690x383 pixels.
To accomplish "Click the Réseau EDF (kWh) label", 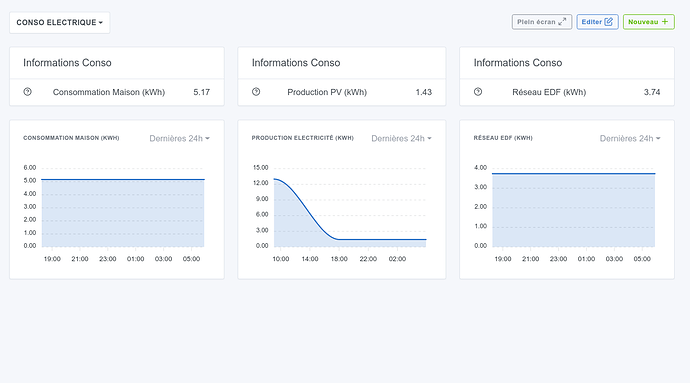I will pos(549,92).
